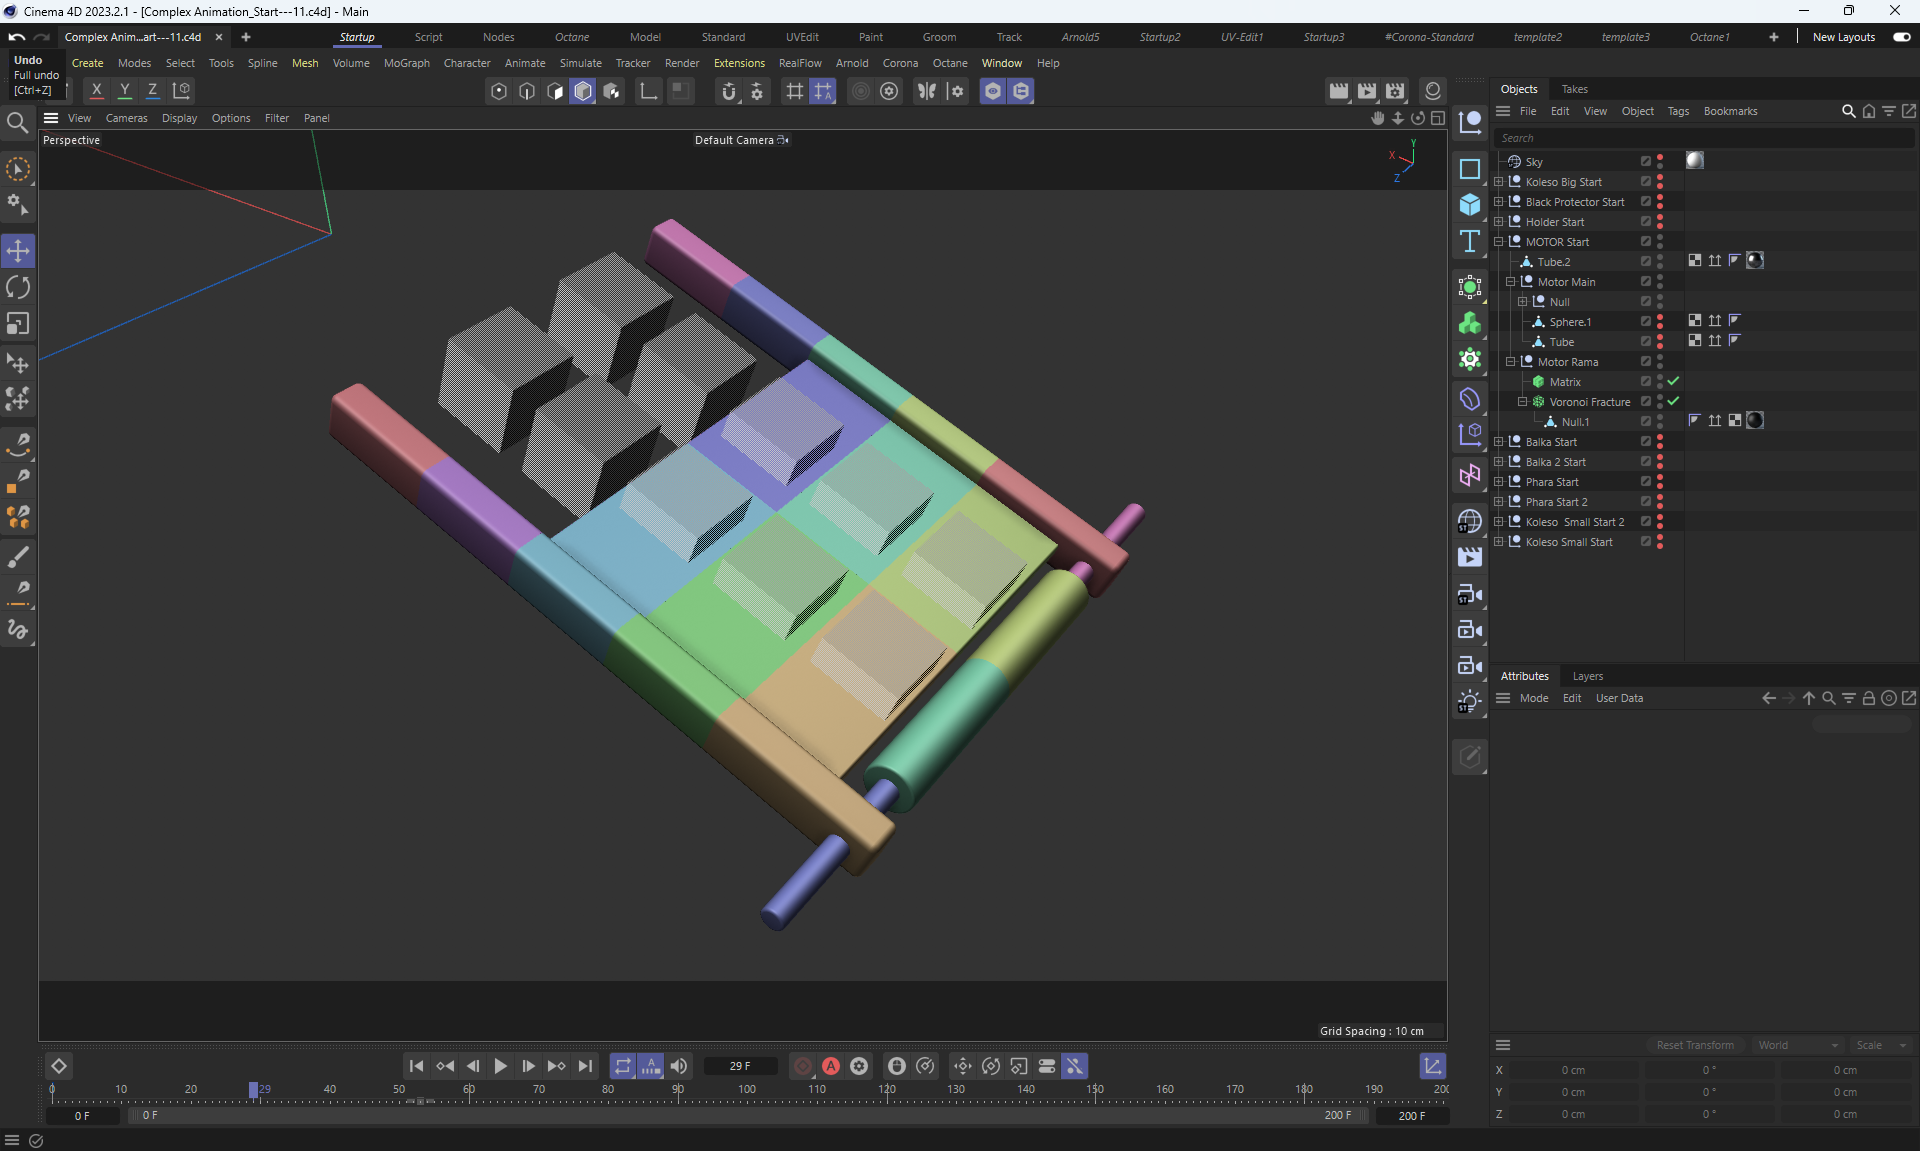This screenshot has height=1151, width=1920.
Task: Toggle the X axis lock
Action: (96, 90)
